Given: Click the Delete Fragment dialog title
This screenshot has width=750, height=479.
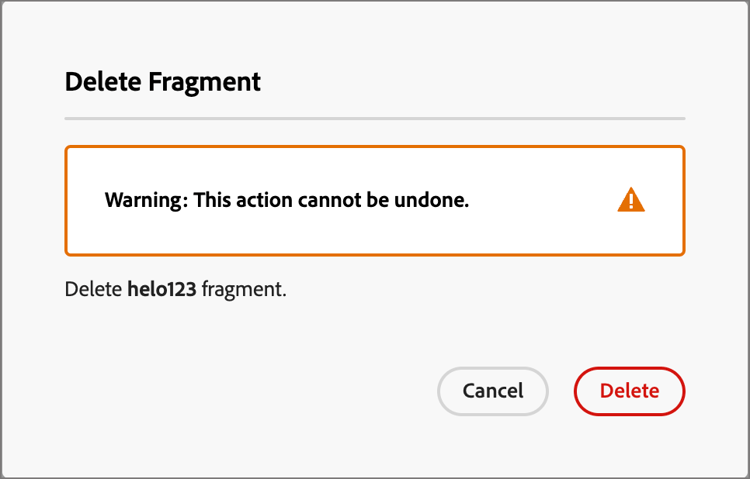Looking at the screenshot, I should [x=162, y=82].
